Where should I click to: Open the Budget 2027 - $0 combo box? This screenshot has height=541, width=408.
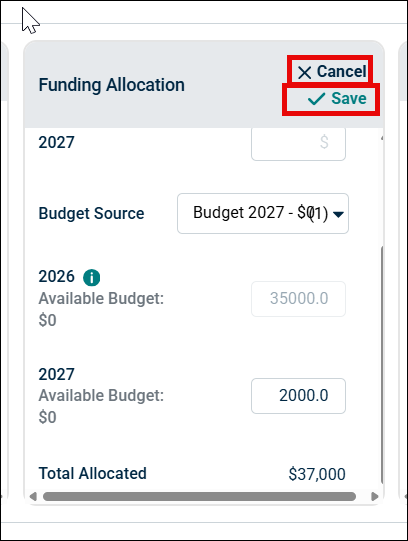(263, 213)
